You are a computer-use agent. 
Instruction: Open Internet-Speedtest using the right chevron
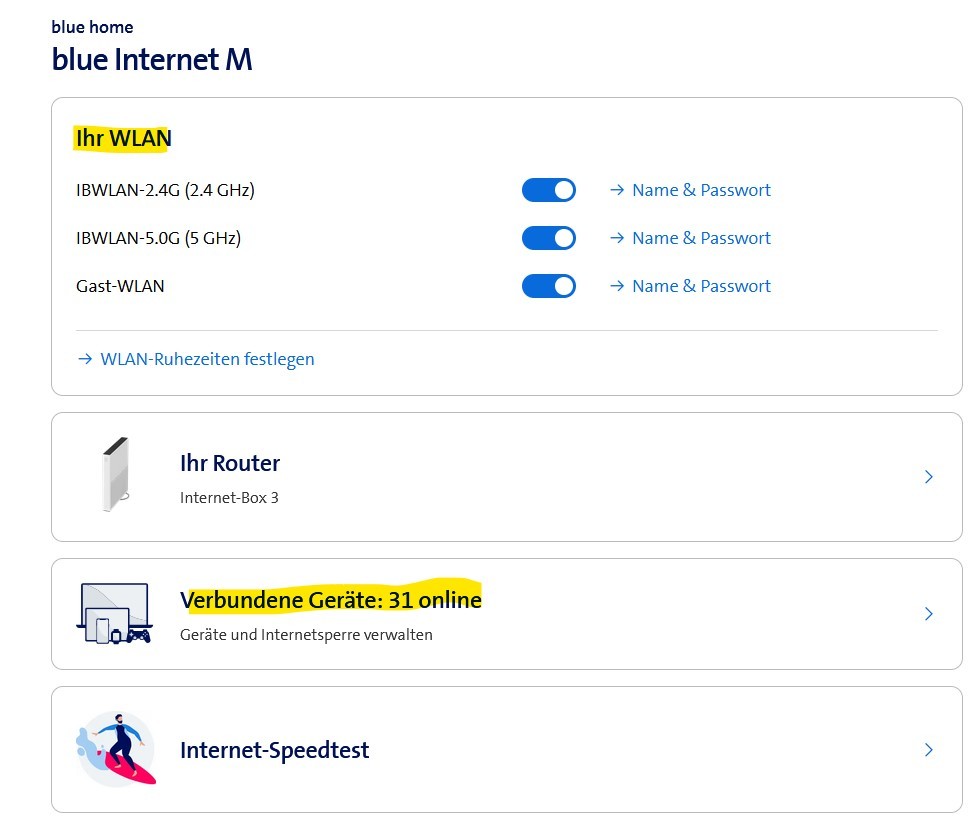point(929,749)
